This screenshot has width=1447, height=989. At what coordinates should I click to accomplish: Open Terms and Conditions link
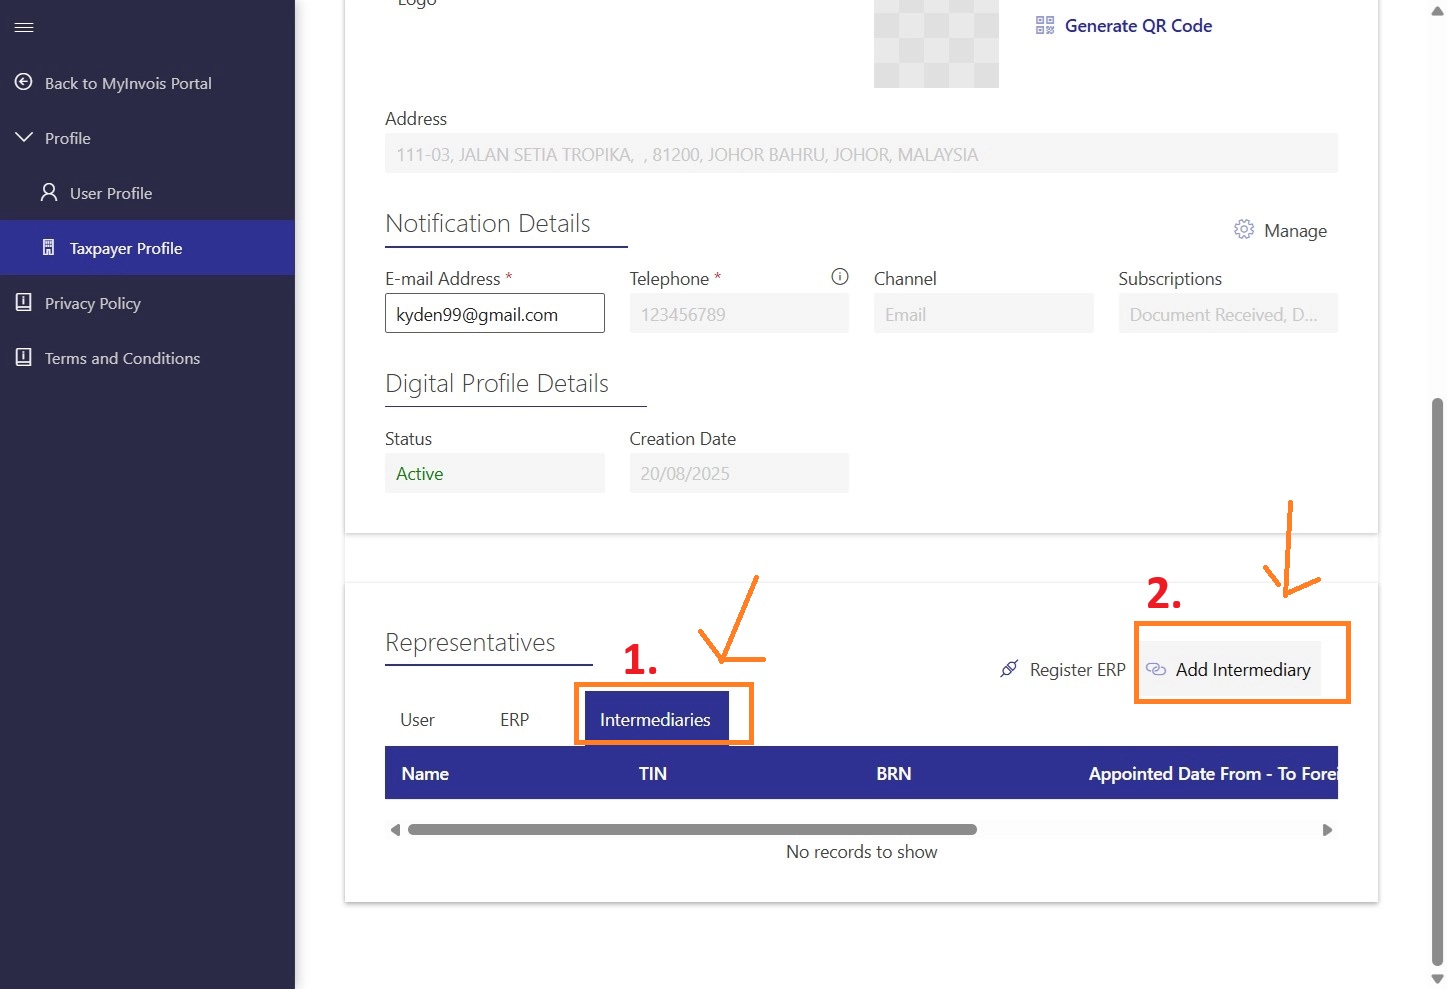[122, 358]
